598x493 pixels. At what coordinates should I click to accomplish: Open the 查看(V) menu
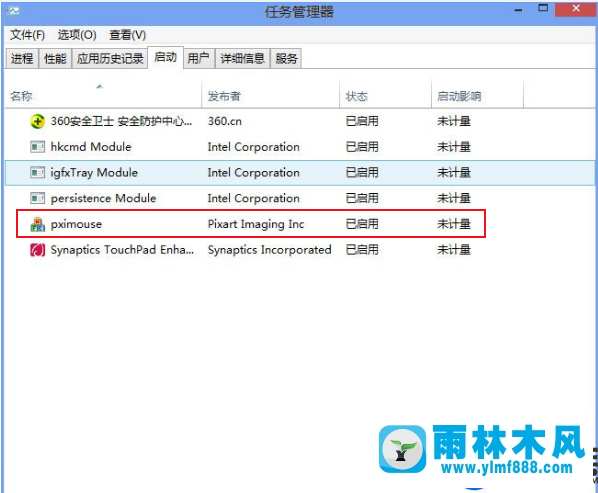coord(127,35)
